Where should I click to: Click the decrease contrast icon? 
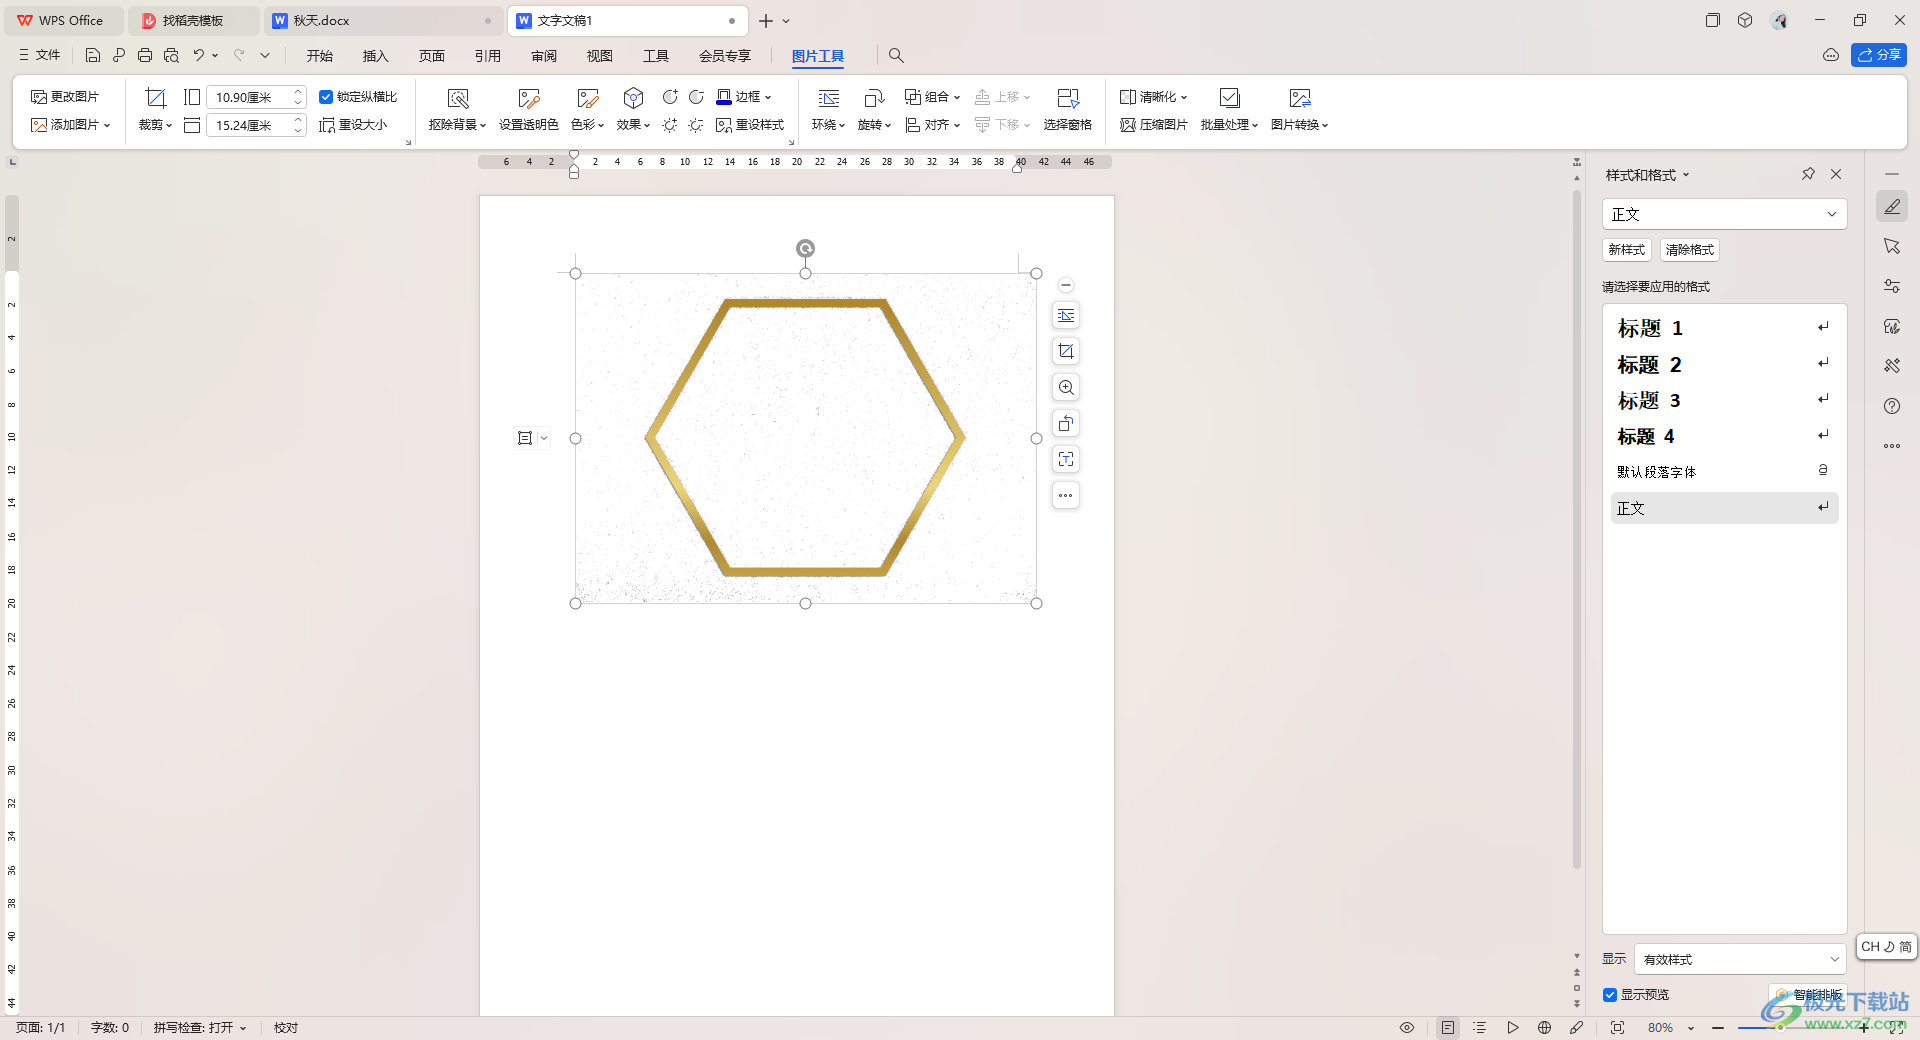[696, 97]
